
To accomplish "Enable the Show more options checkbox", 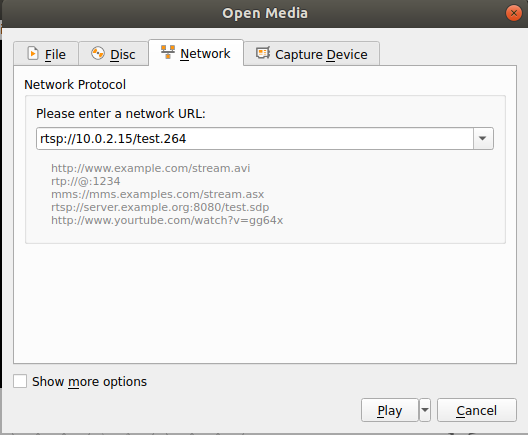I will click(20, 381).
